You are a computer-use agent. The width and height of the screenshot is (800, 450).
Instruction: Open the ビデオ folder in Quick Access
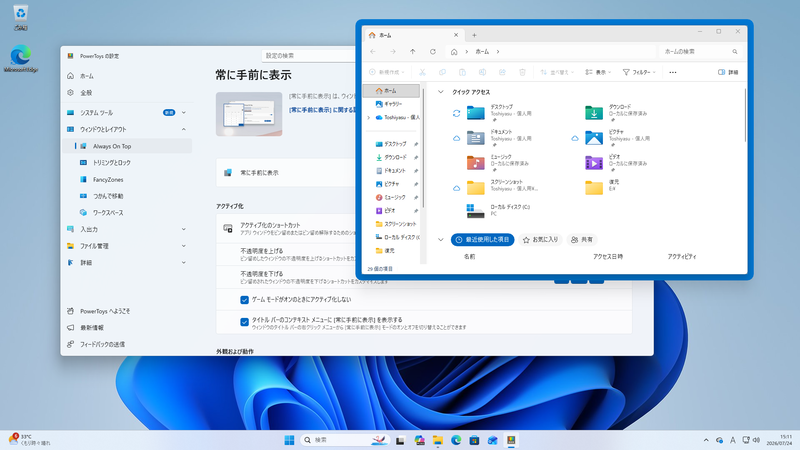pos(616,163)
